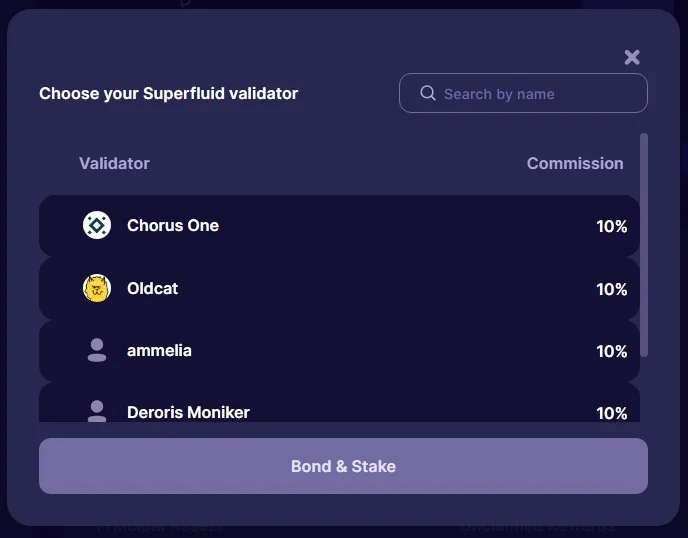This screenshot has height=538, width=688.
Task: Sort by the Commission column header
Action: click(575, 163)
